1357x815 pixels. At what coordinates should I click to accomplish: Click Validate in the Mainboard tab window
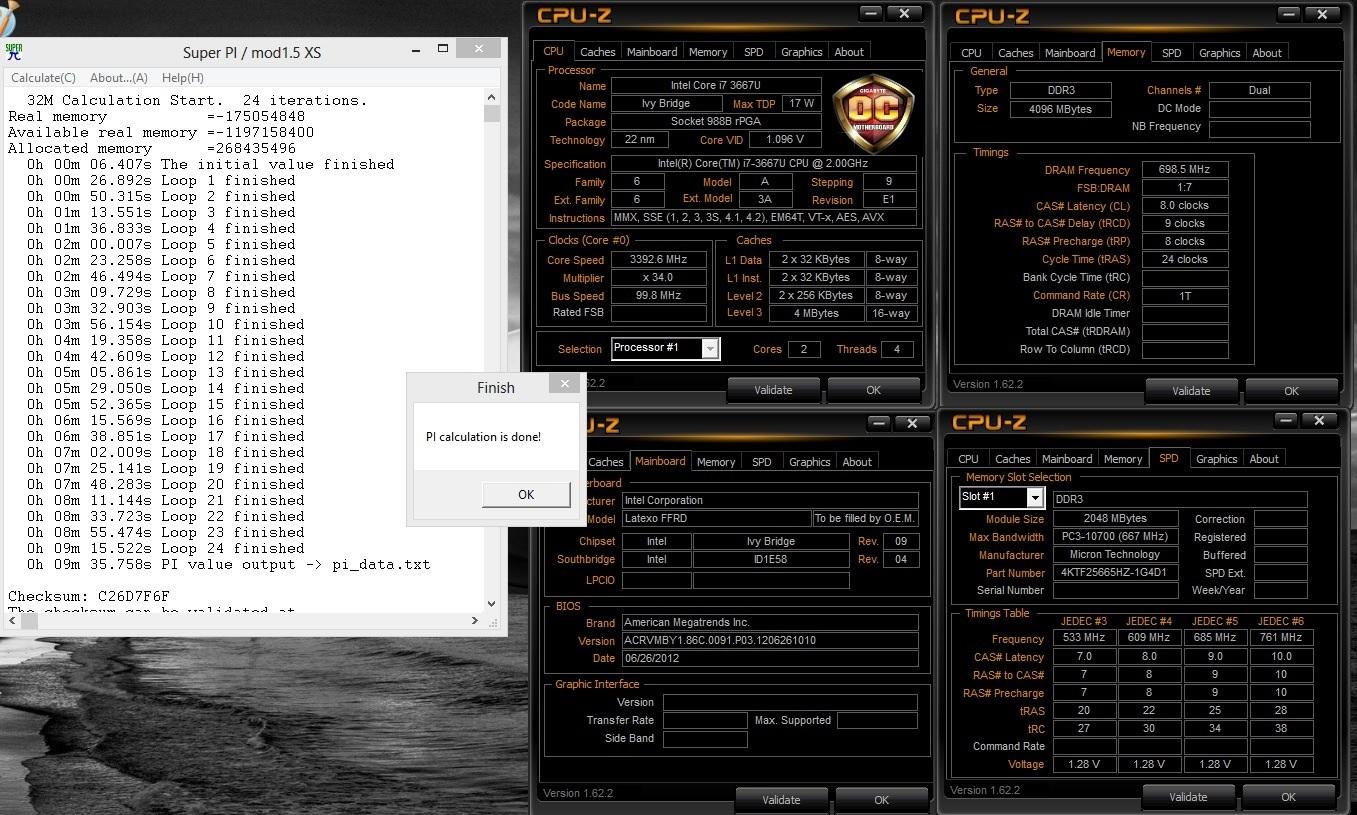tap(781, 799)
